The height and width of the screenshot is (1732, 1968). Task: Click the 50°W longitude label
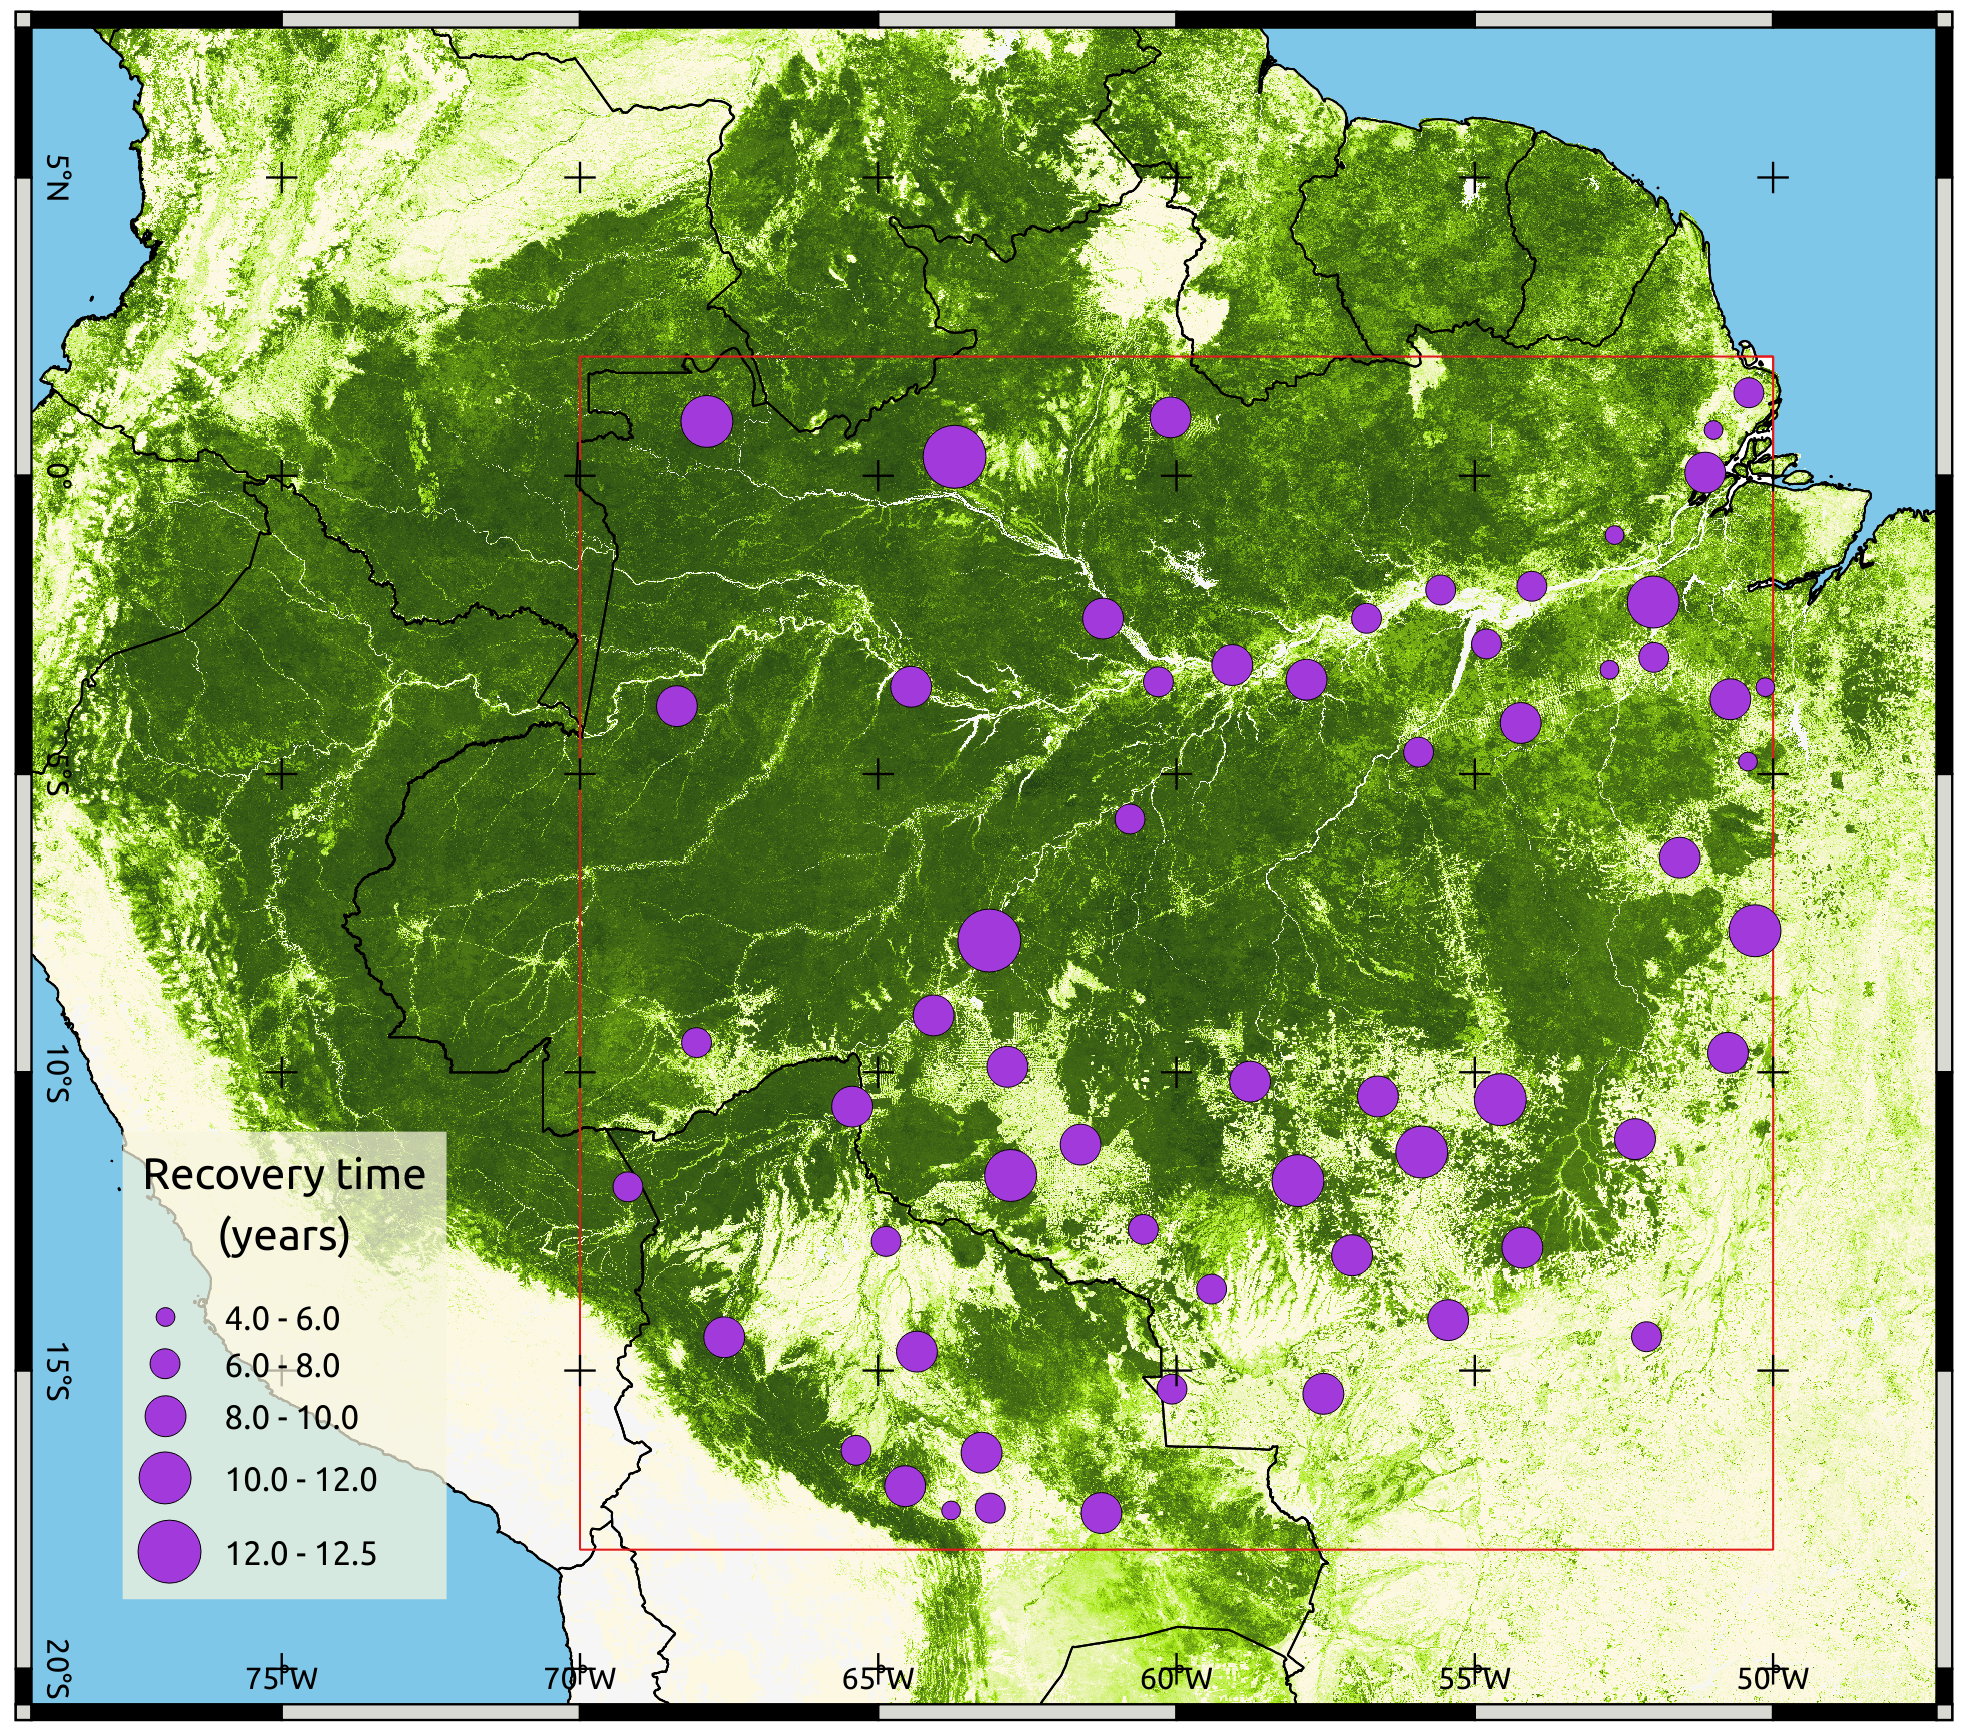coord(1773,1678)
